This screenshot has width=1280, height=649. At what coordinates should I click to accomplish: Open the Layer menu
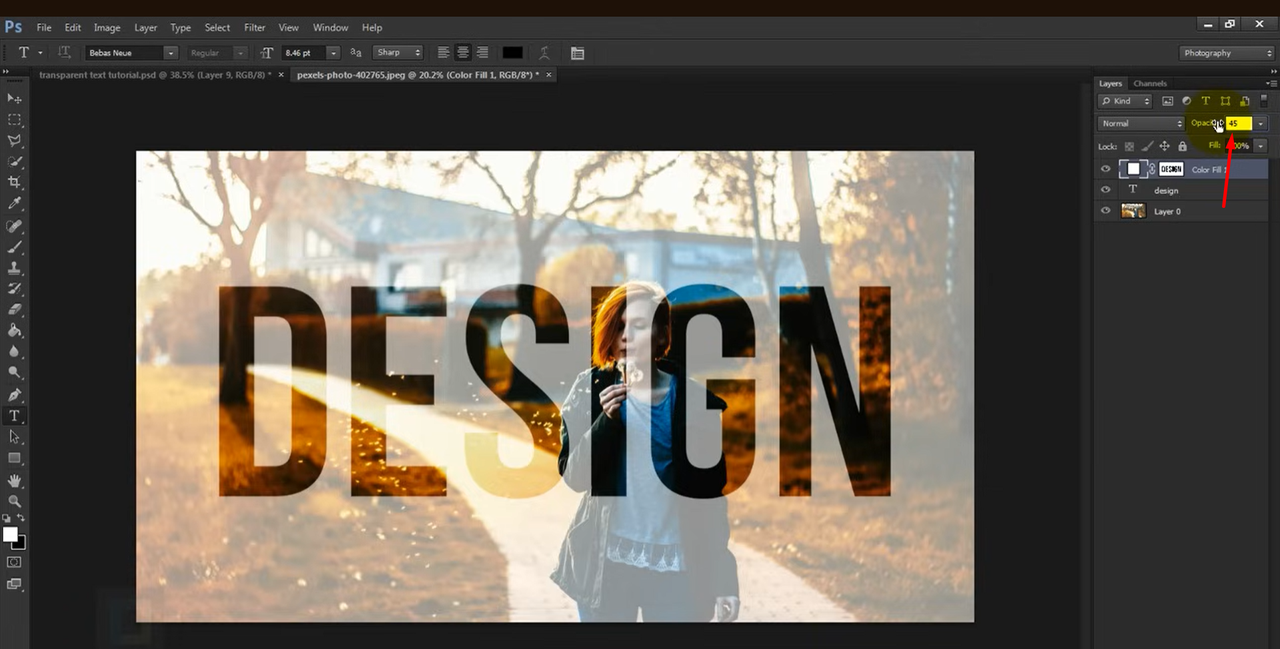tap(146, 27)
